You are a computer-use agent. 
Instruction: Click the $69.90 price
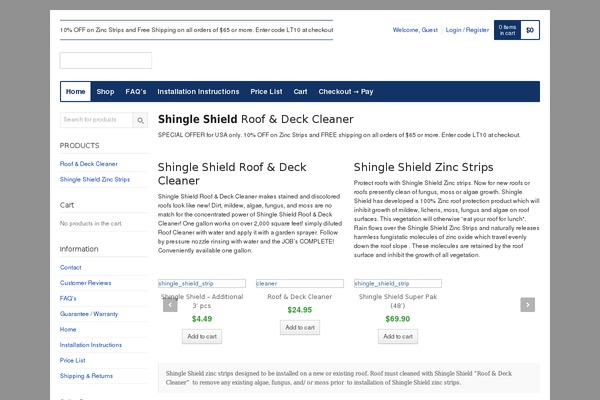[x=398, y=319]
